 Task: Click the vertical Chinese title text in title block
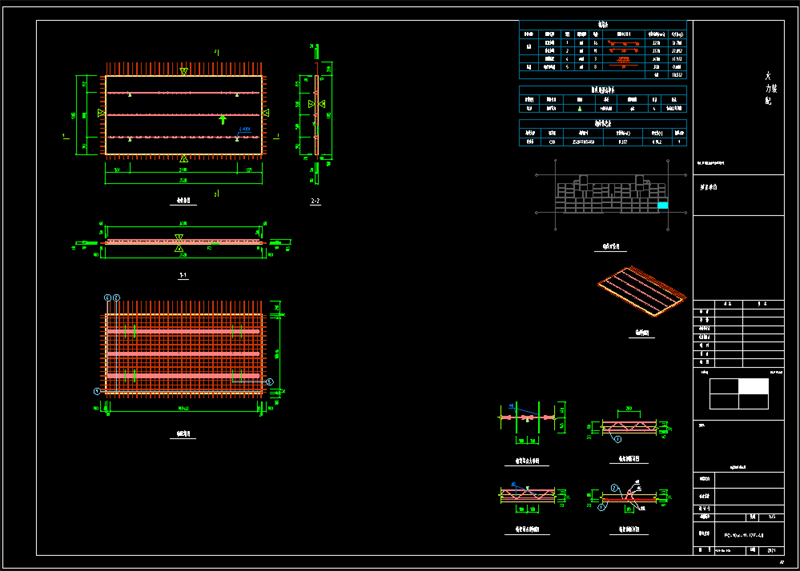coord(769,88)
